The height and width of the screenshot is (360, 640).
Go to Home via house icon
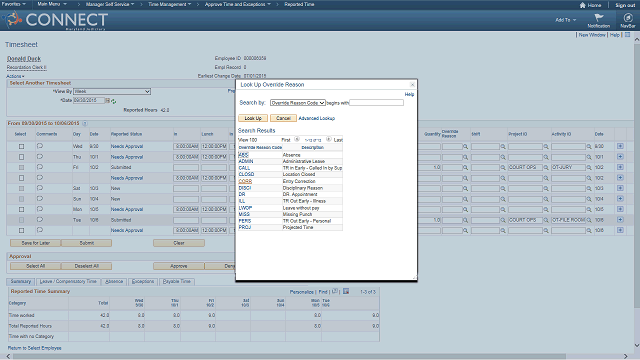point(582,5)
